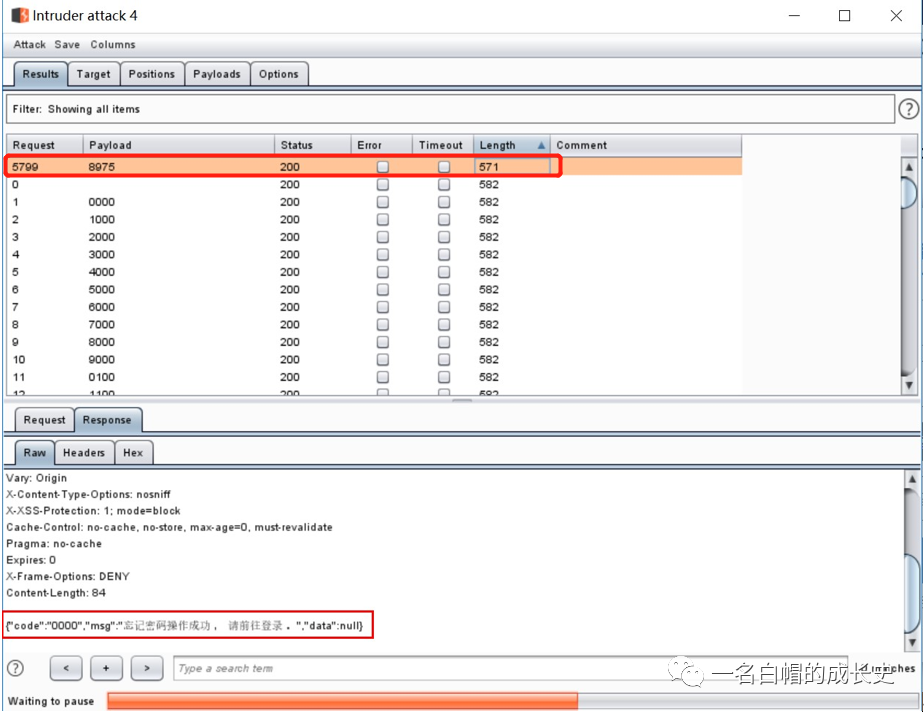This screenshot has width=924, height=714.
Task: Sort by the Length column header
Action: tap(512, 145)
